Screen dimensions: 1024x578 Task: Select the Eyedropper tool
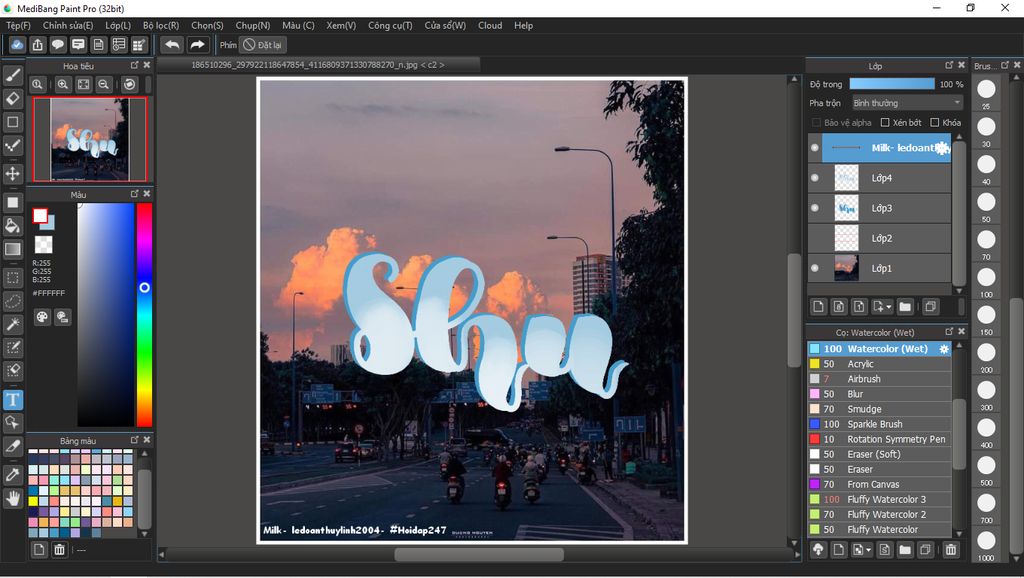[12, 475]
